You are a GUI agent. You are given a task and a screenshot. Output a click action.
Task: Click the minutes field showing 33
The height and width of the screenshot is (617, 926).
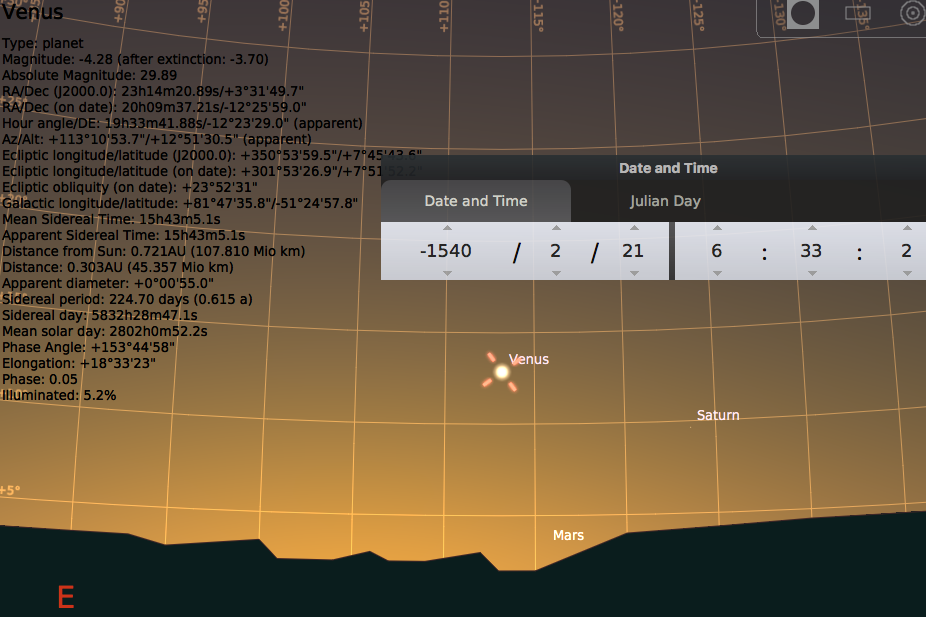(811, 251)
